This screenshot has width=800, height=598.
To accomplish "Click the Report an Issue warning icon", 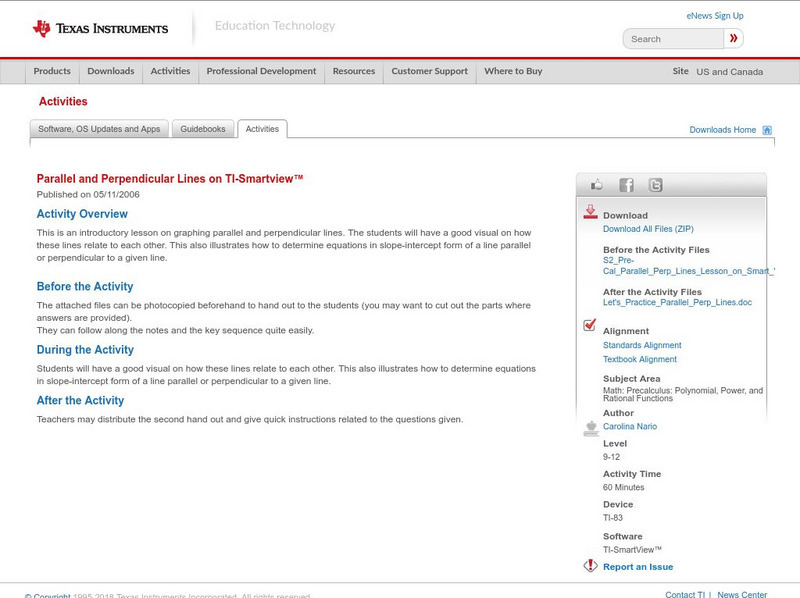I will coord(590,565).
